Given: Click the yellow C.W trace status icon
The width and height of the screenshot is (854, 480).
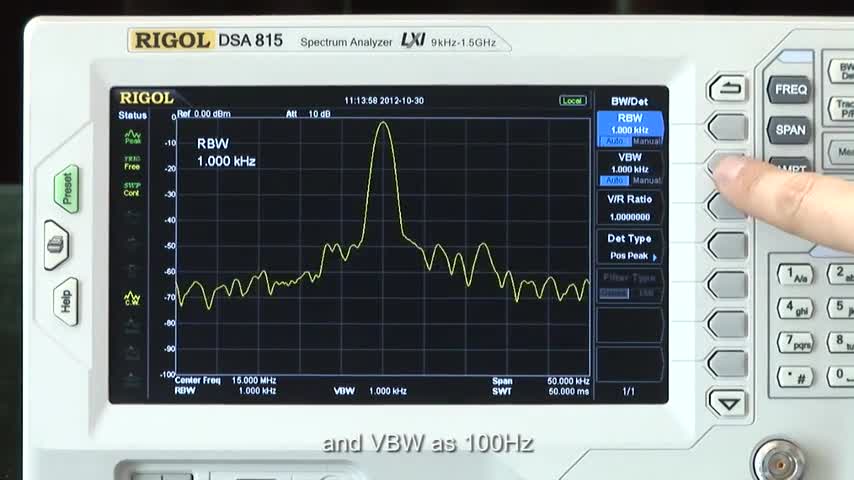Looking at the screenshot, I should pos(132,298).
